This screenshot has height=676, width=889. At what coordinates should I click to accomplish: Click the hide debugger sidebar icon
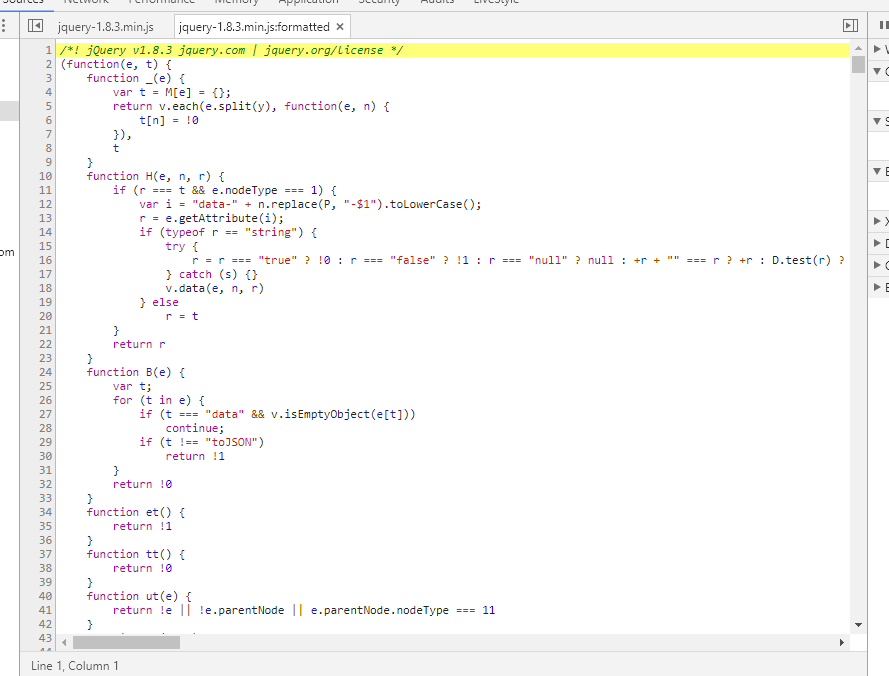click(850, 26)
